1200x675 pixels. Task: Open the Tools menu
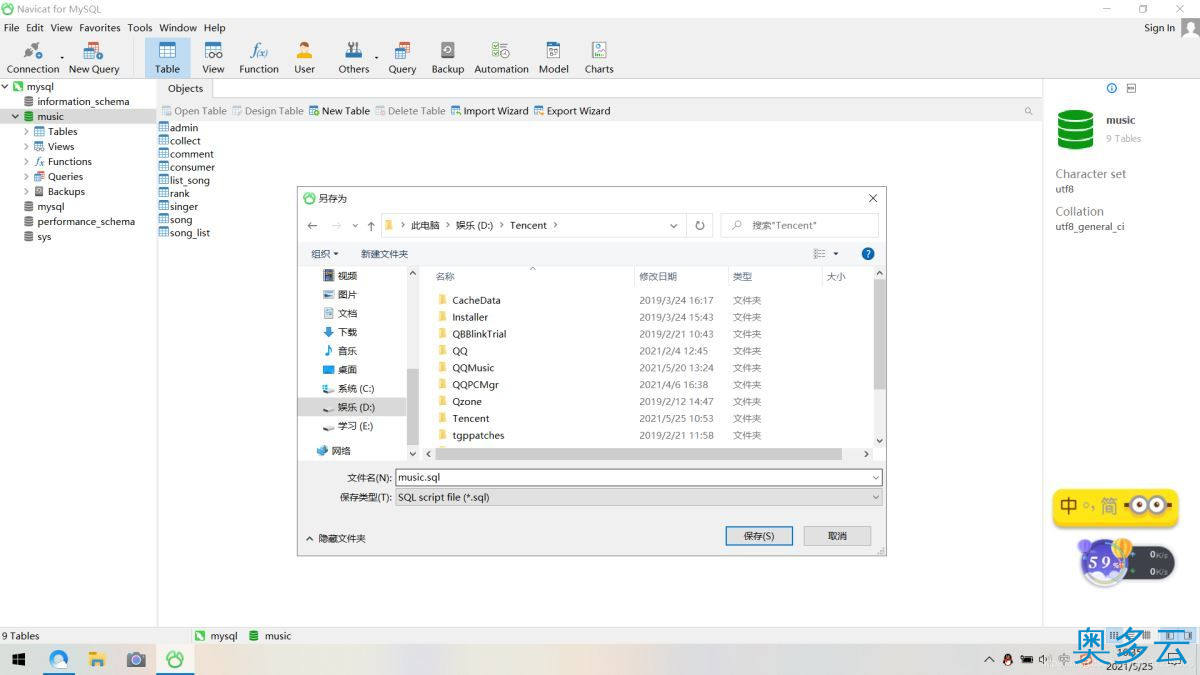140,28
